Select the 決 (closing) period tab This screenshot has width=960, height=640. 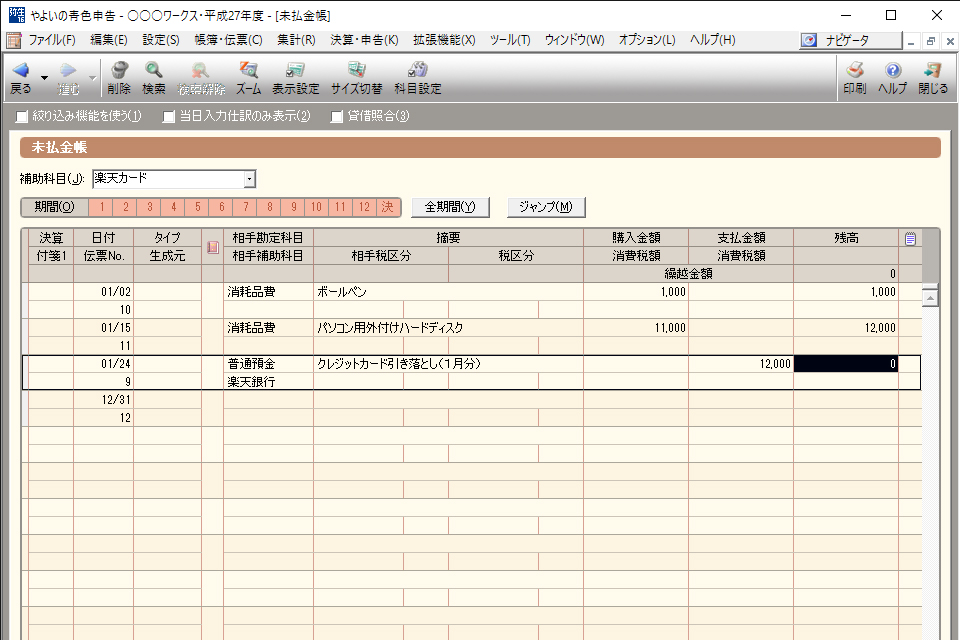(388, 207)
